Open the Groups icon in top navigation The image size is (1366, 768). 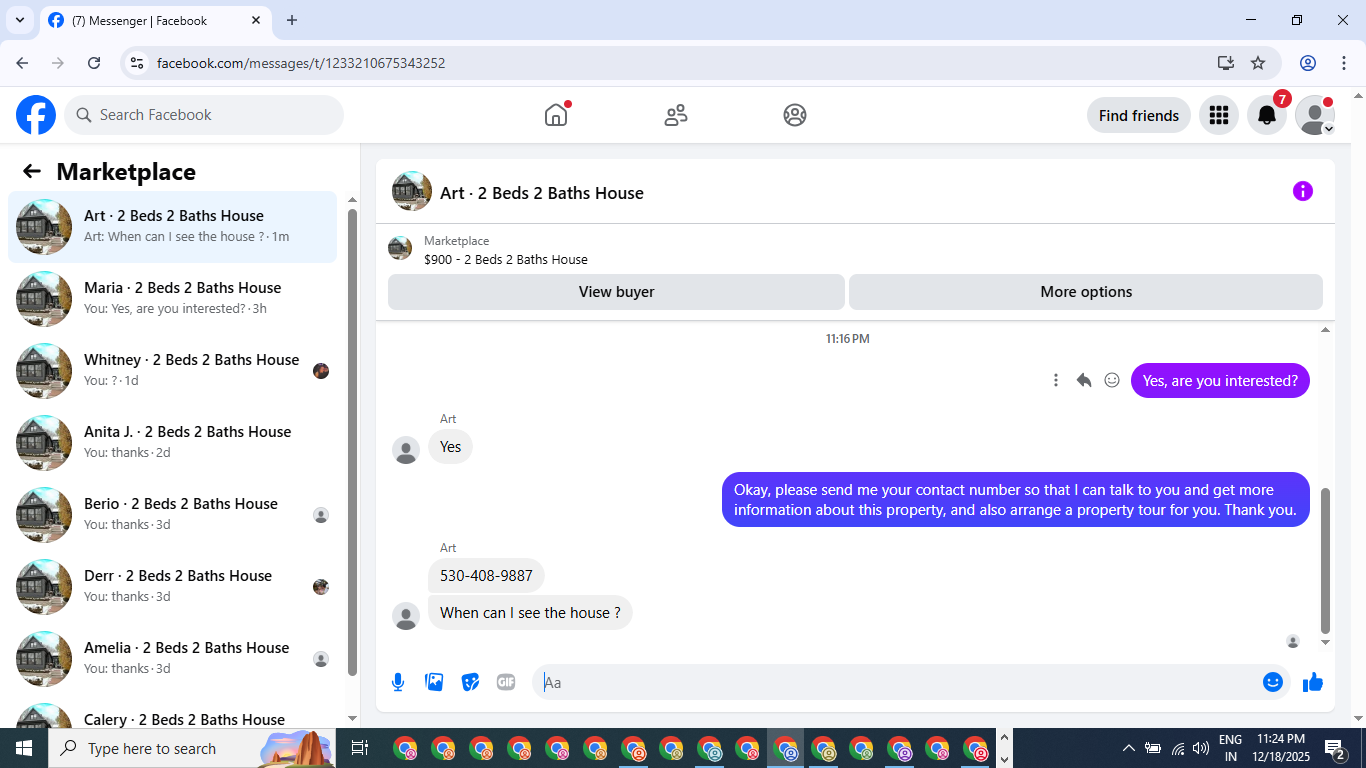795,115
